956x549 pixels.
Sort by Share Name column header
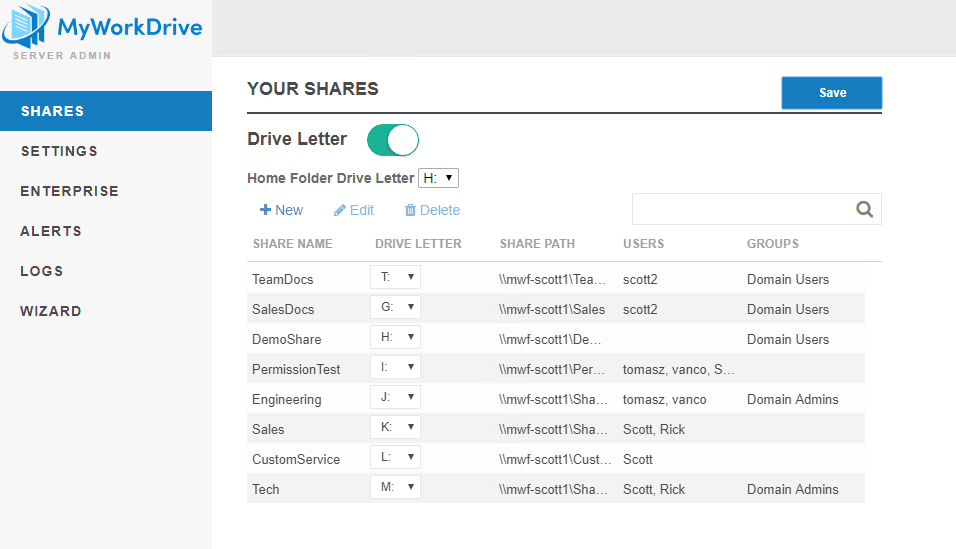[x=292, y=244]
